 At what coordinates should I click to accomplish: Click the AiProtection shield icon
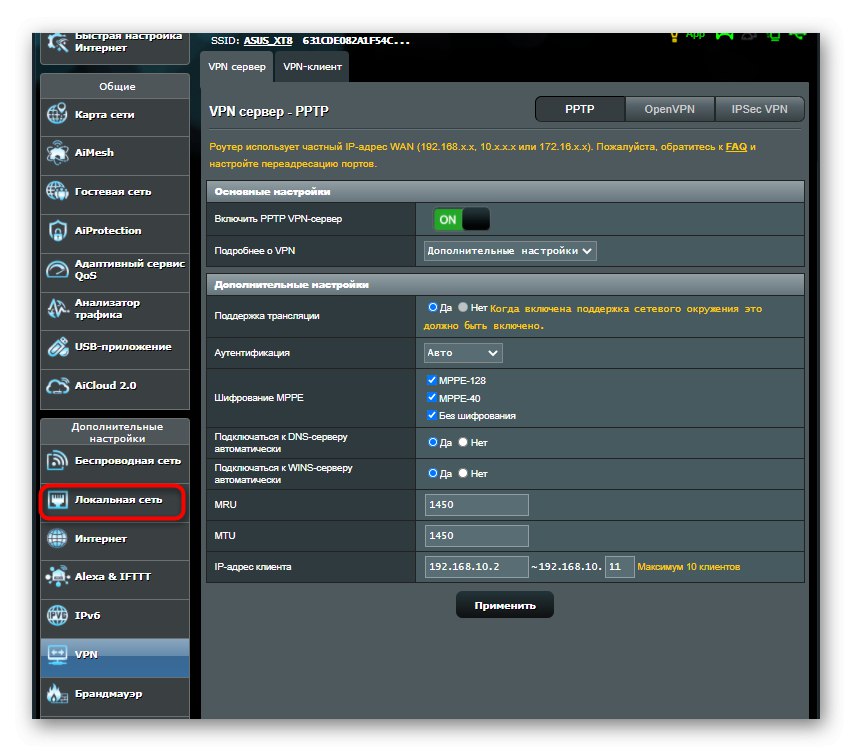pos(57,230)
